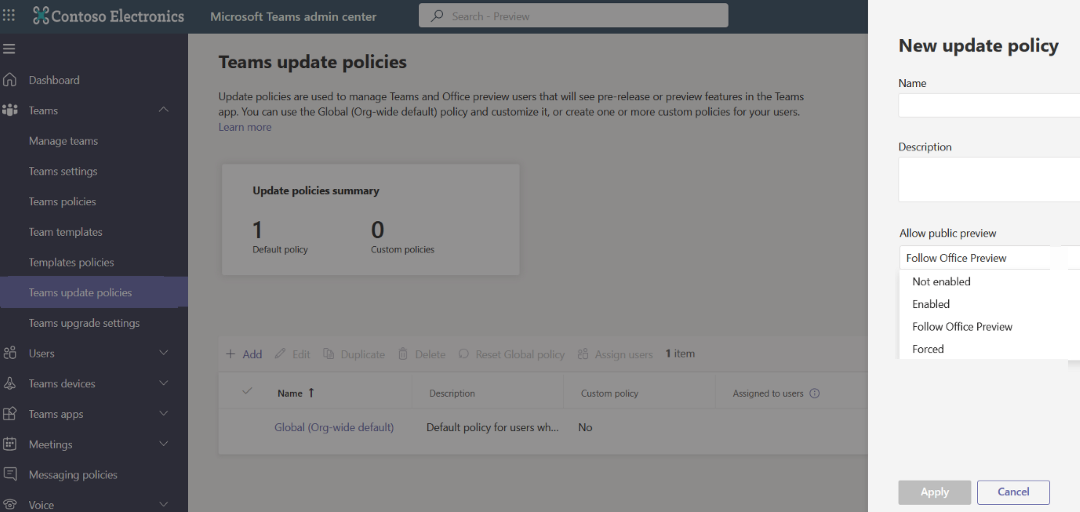Open Team templates in sidebar
This screenshot has width=1080, height=512.
(65, 232)
